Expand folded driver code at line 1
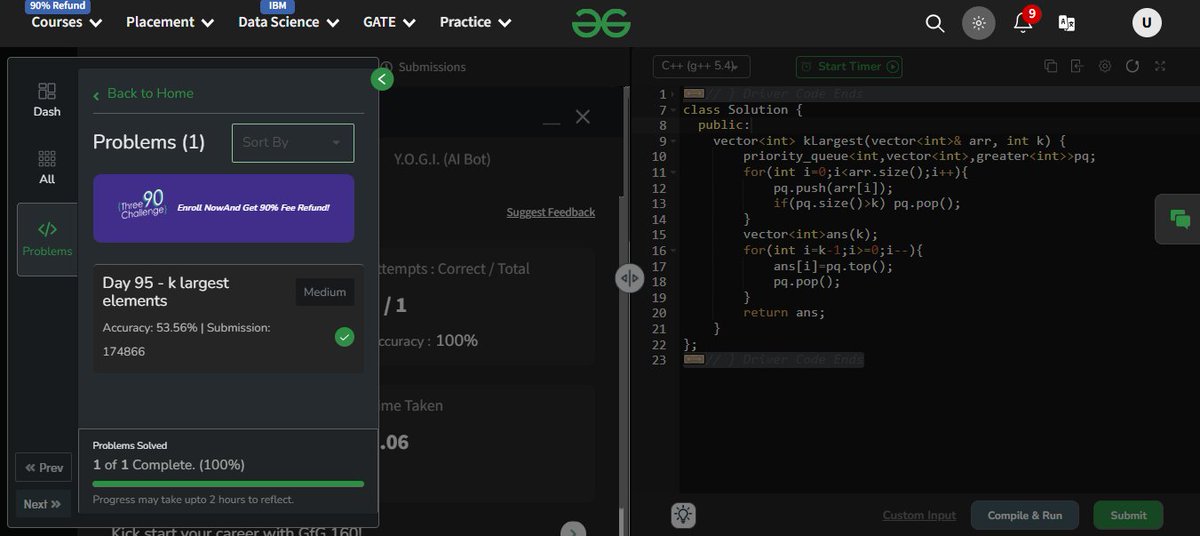This screenshot has height=536, width=1200. 675,94
